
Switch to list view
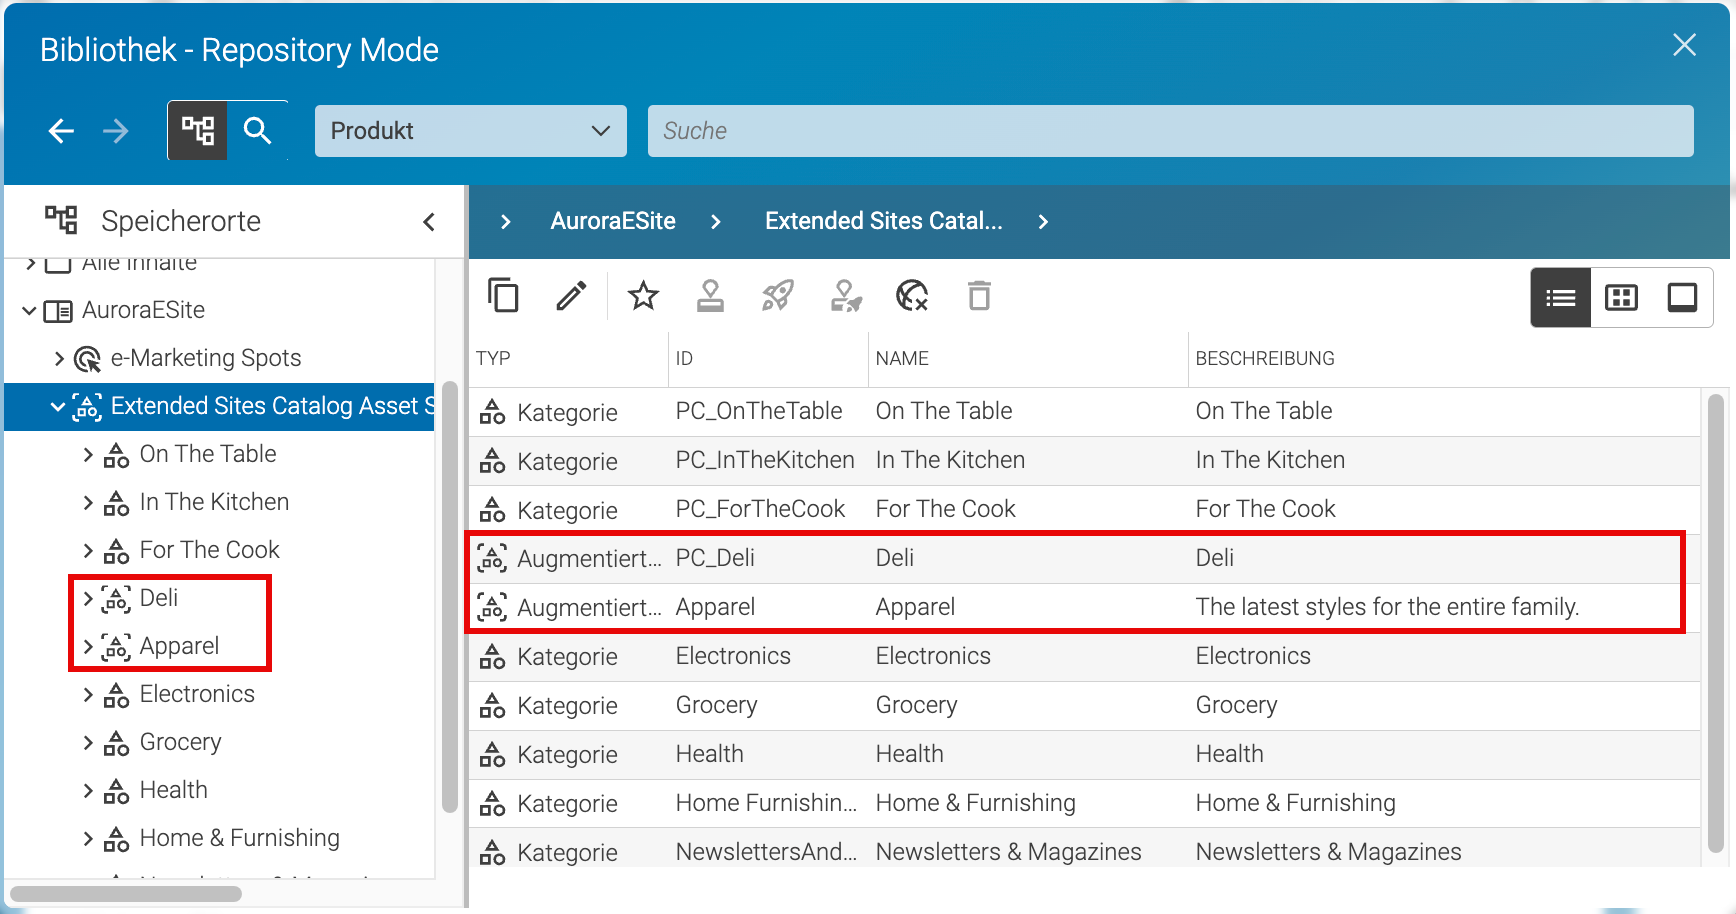1560,297
